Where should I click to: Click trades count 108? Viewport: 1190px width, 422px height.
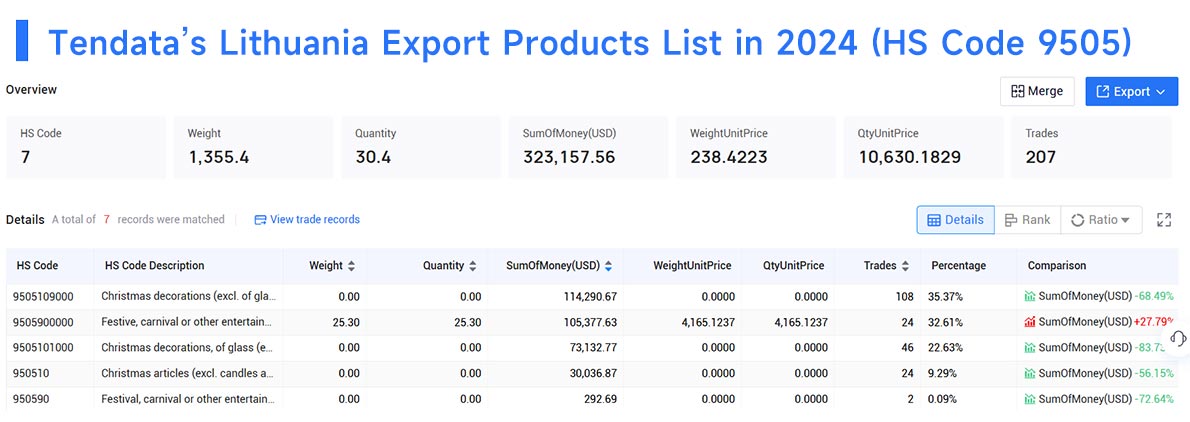pyautogui.click(x=905, y=296)
